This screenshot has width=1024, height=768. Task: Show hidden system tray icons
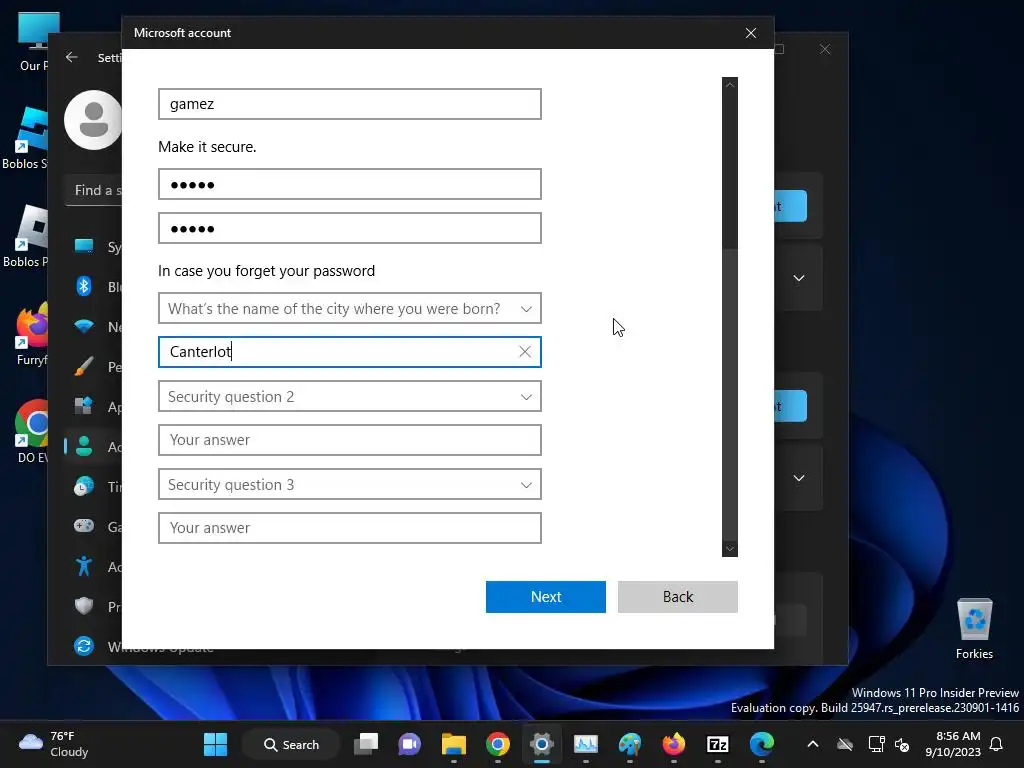coord(812,744)
